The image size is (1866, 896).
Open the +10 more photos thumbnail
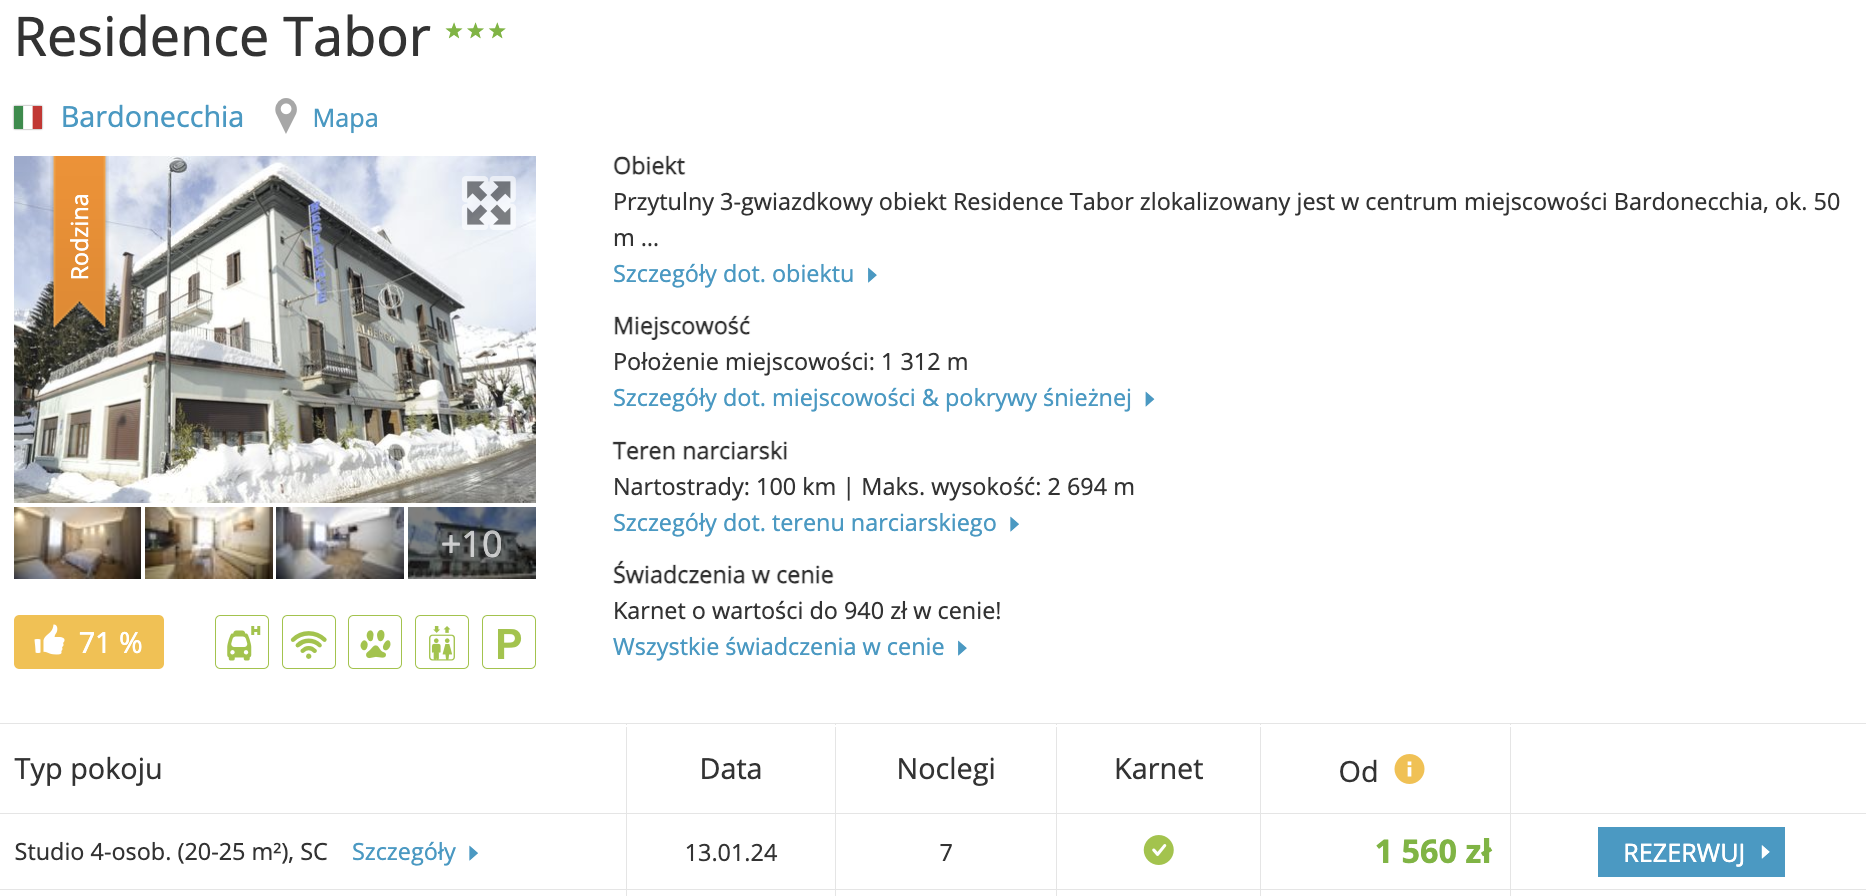click(x=472, y=543)
